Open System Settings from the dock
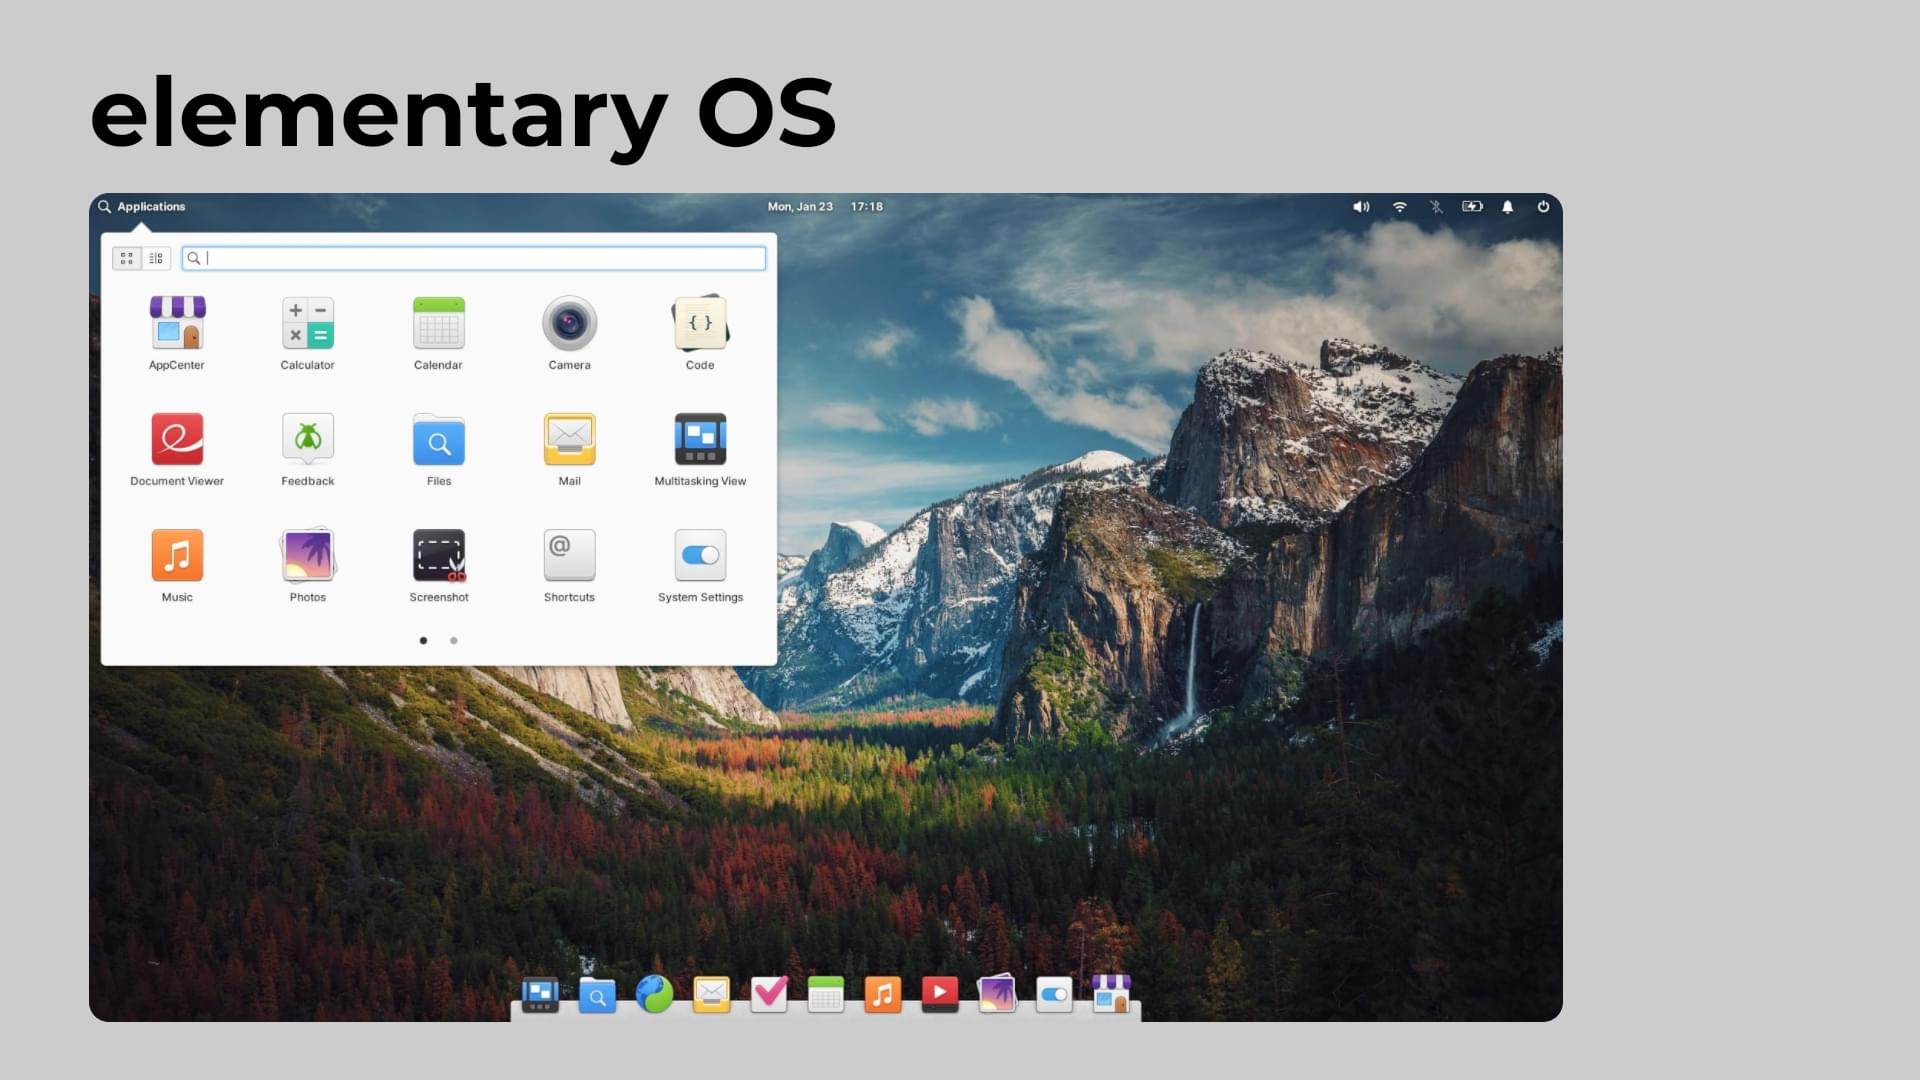Screen dimensions: 1920x1080 [1054, 994]
